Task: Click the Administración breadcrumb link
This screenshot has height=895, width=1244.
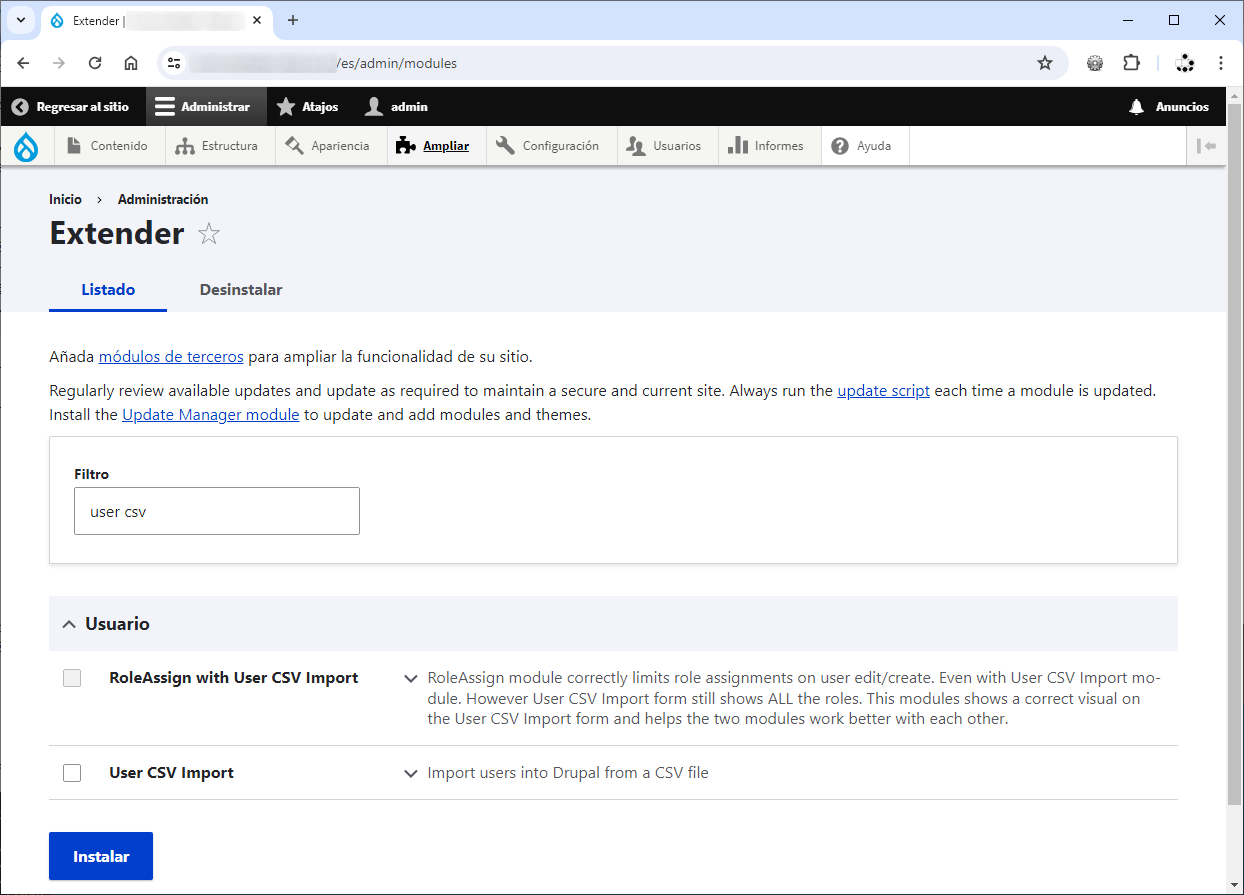Action: point(163,199)
